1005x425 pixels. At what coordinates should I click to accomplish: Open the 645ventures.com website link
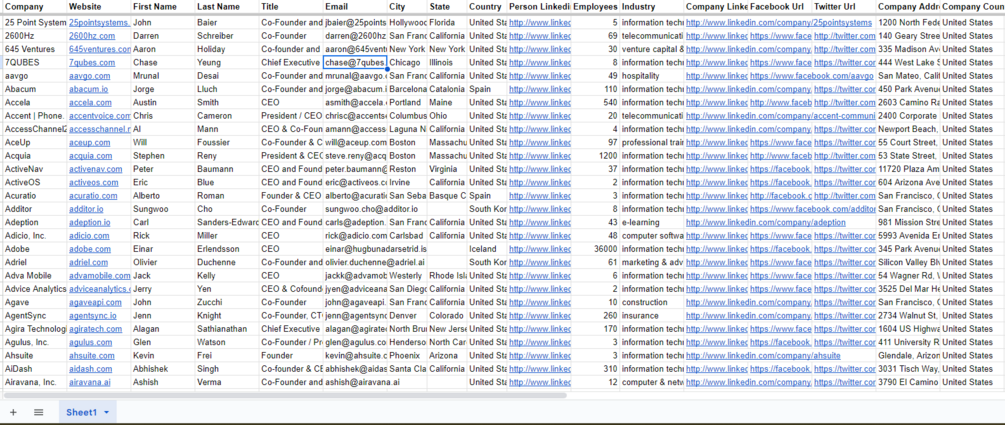99,49
